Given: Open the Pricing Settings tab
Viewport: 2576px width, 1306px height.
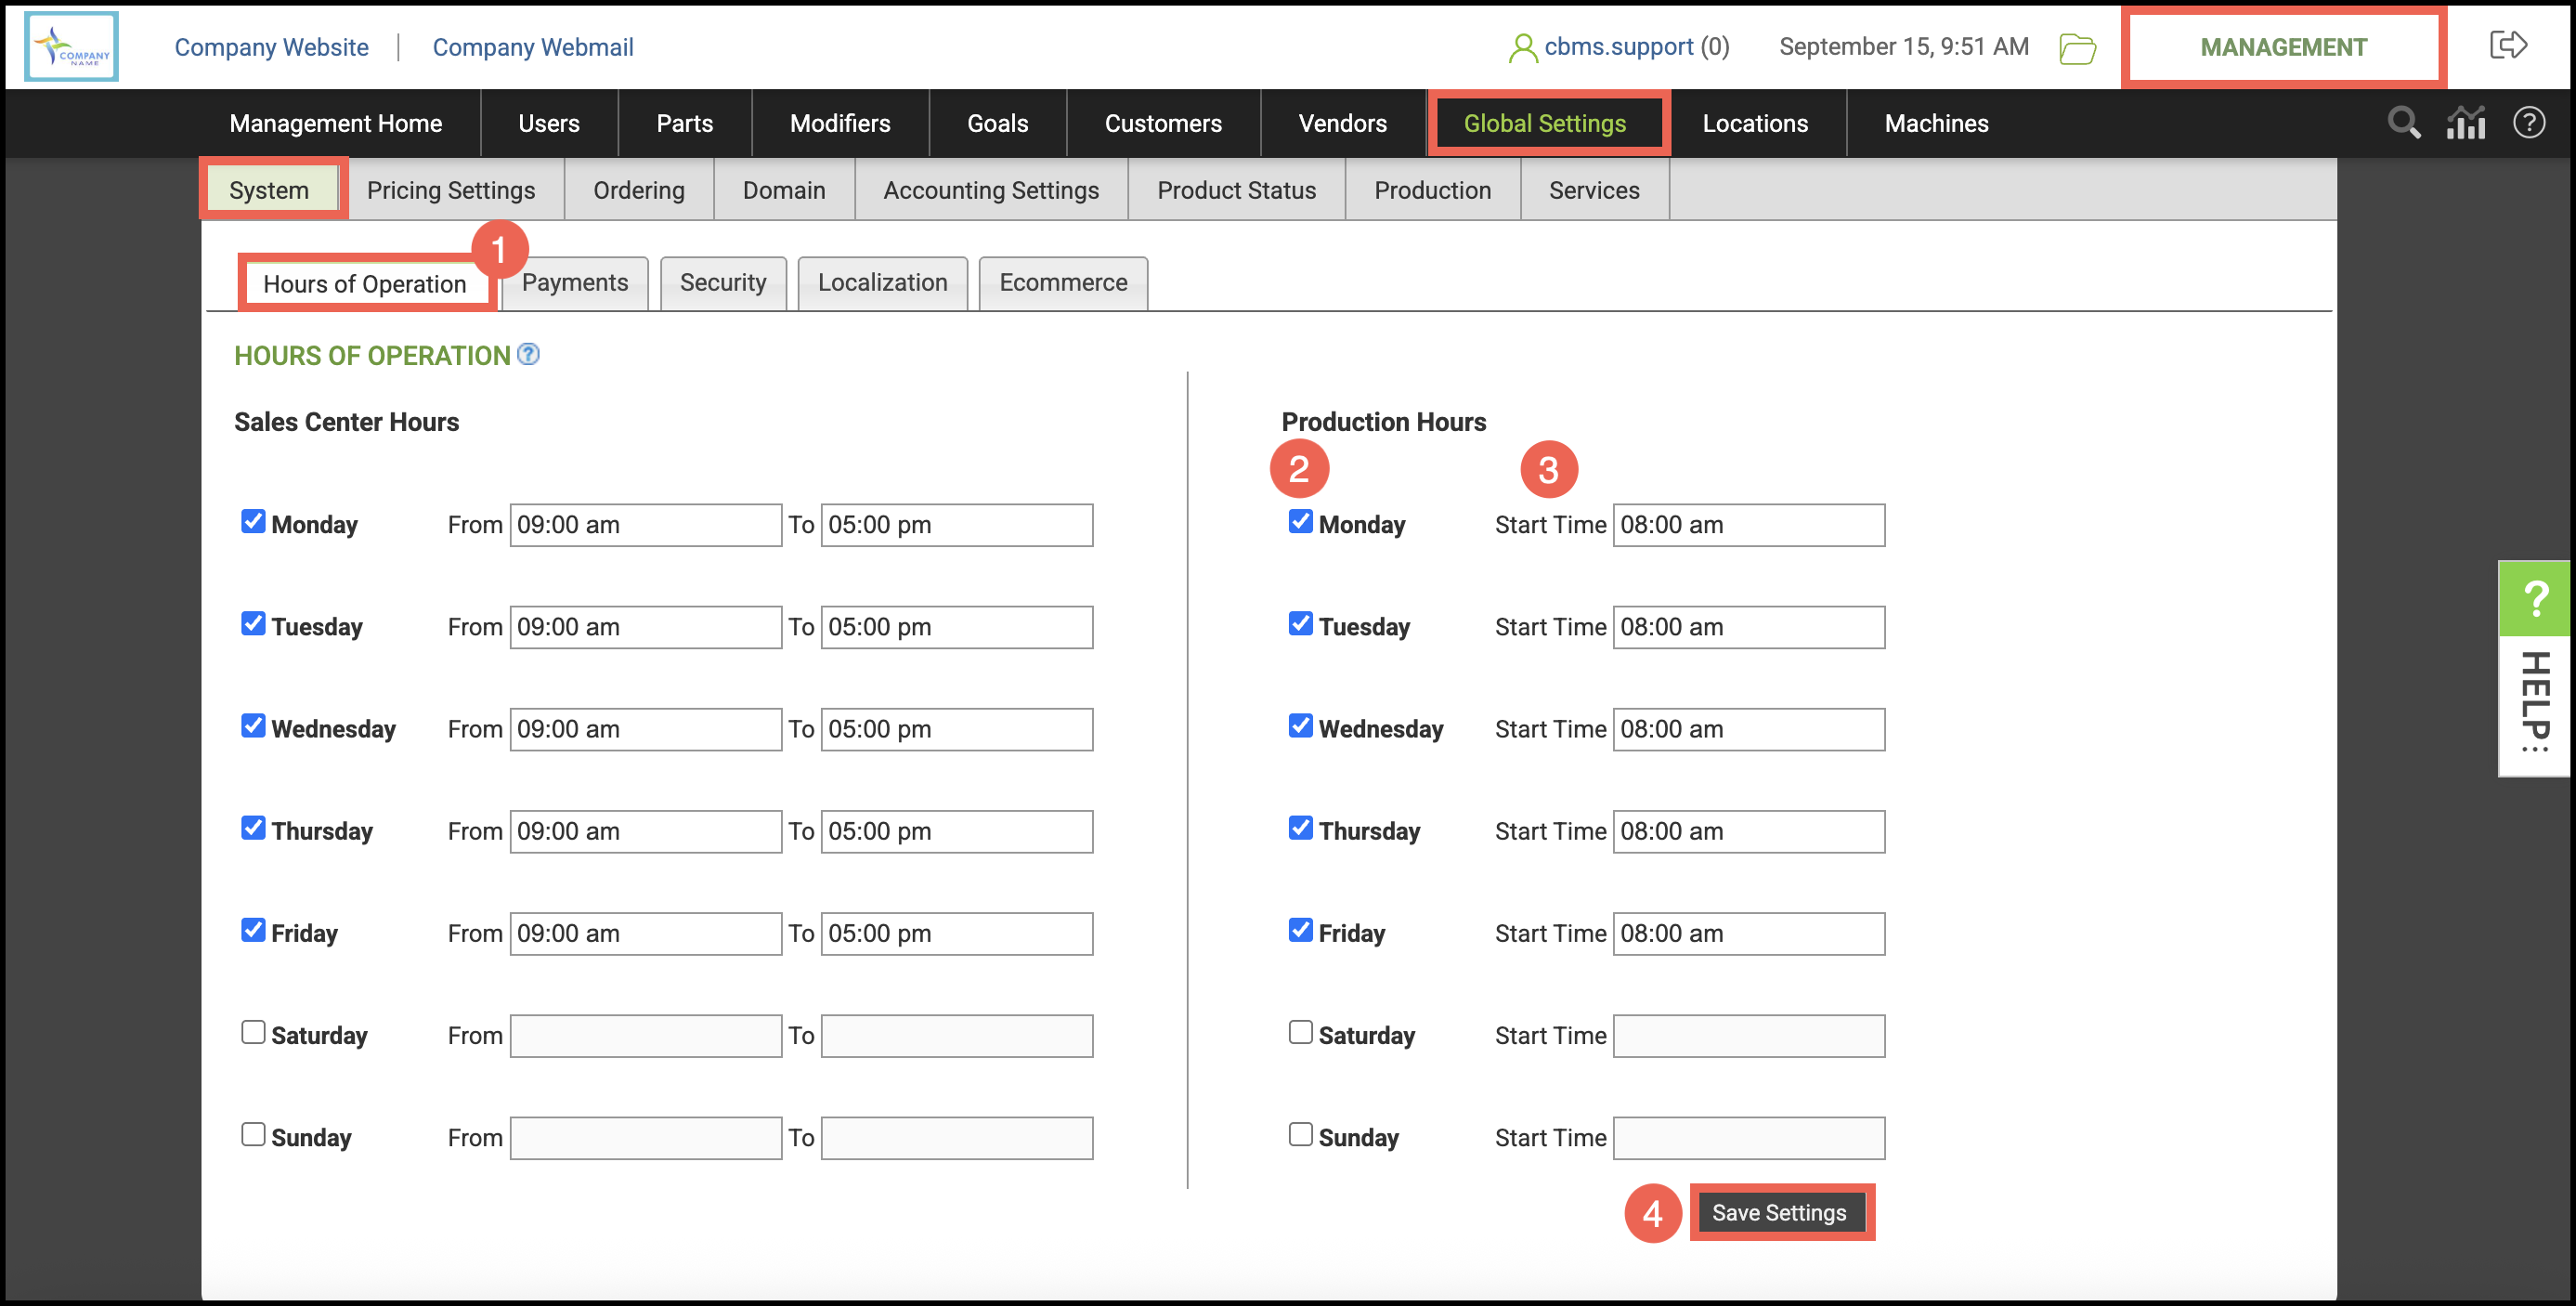Looking at the screenshot, I should 450,190.
